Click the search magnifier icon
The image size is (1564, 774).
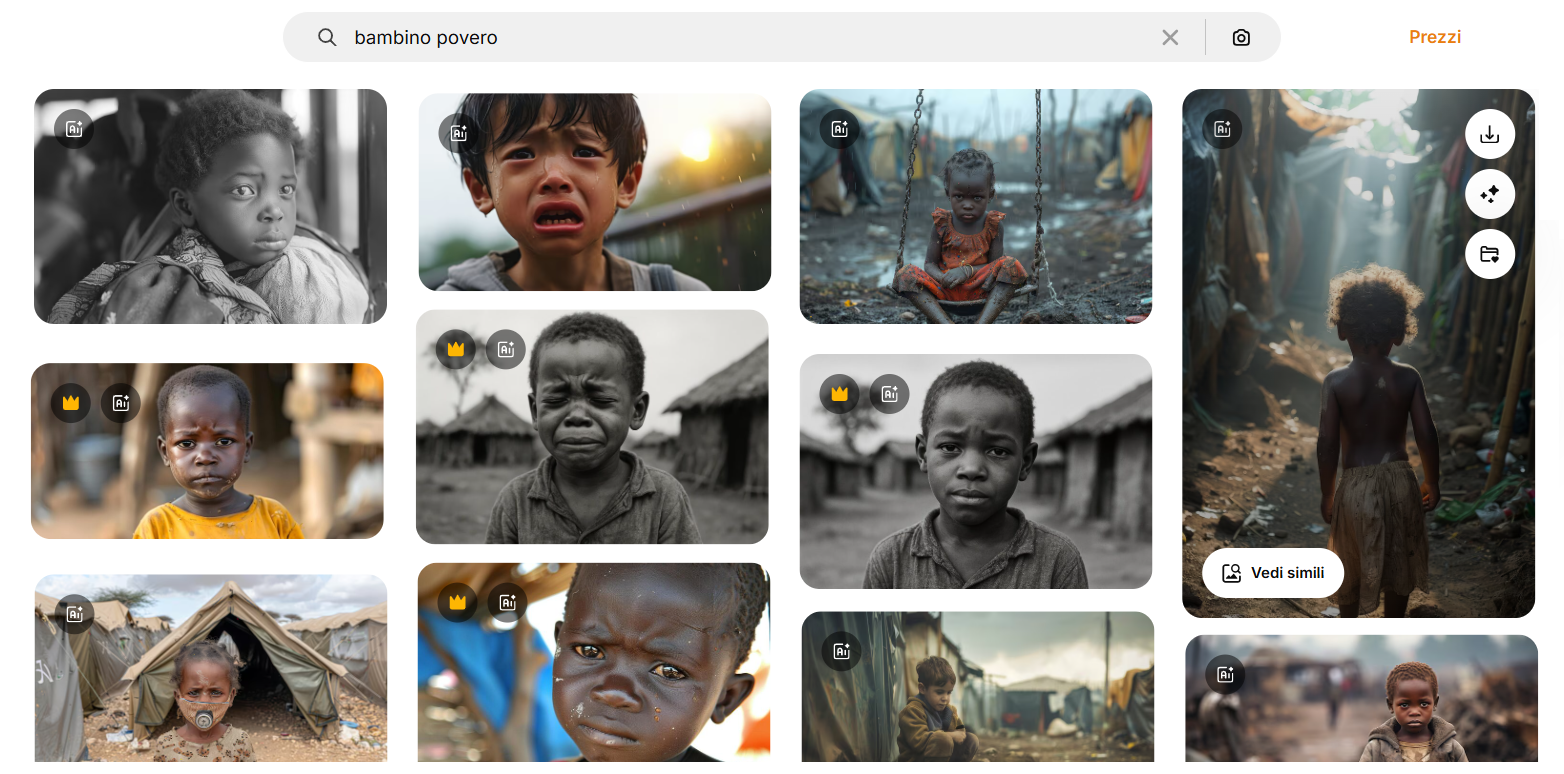[x=327, y=37]
